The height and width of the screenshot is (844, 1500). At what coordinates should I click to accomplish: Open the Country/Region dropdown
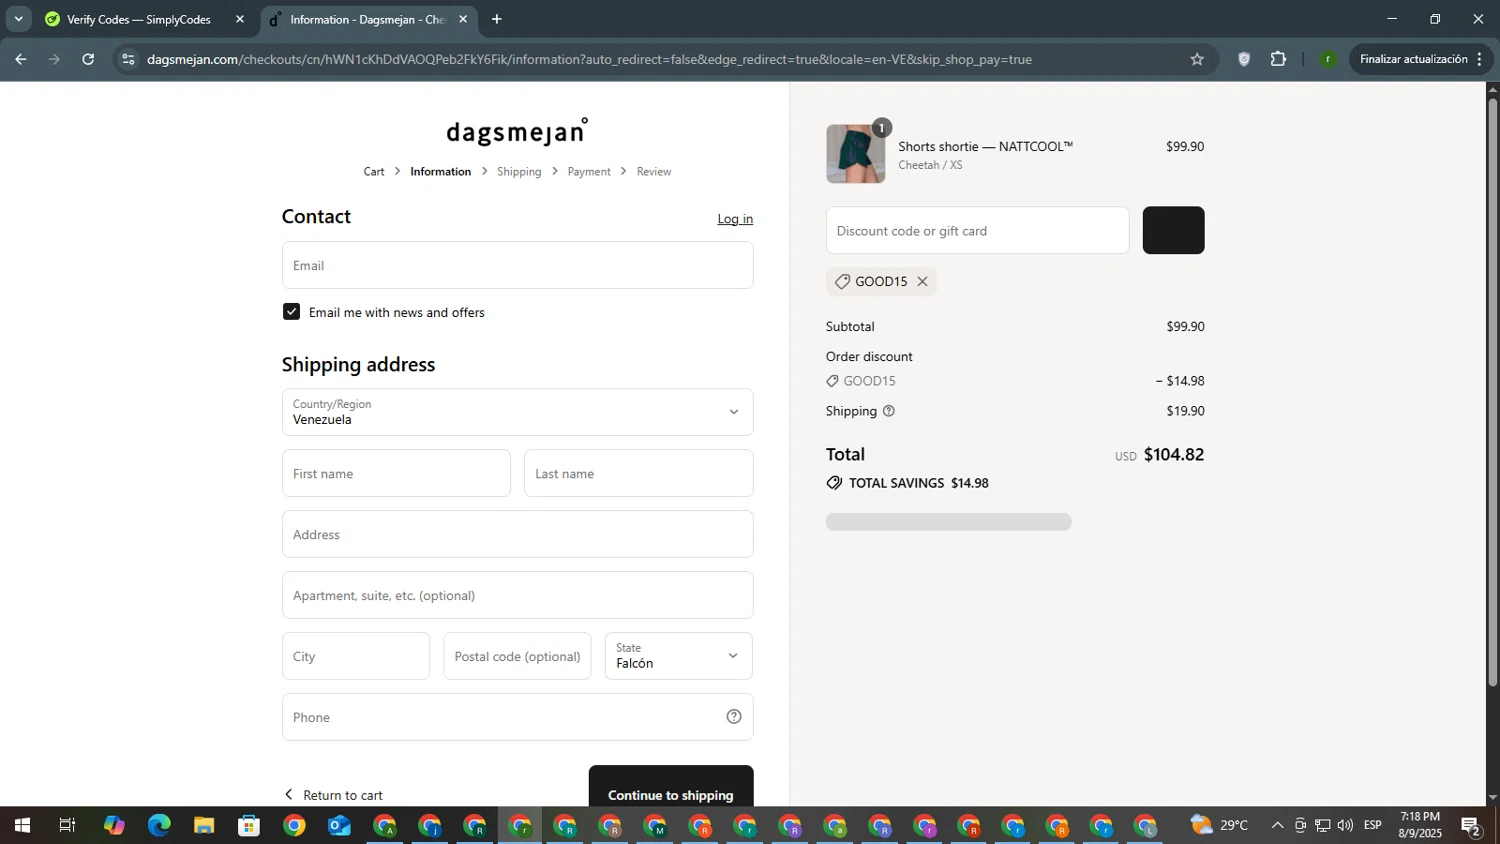[x=517, y=412]
